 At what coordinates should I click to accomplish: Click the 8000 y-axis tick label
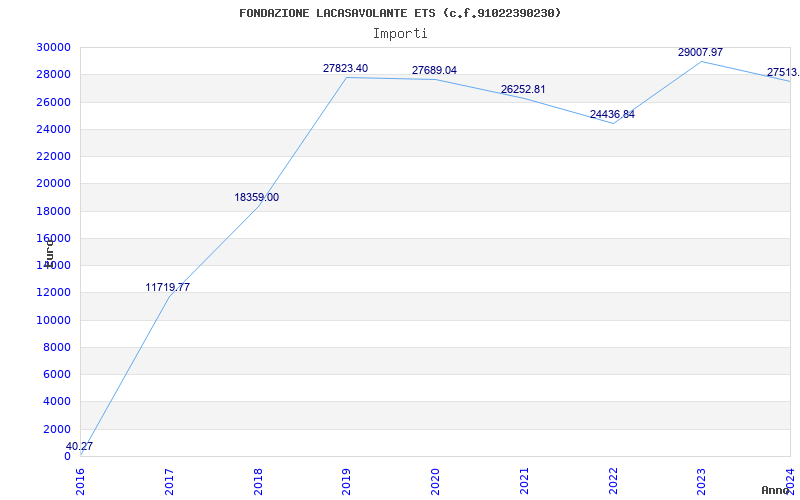point(56,347)
